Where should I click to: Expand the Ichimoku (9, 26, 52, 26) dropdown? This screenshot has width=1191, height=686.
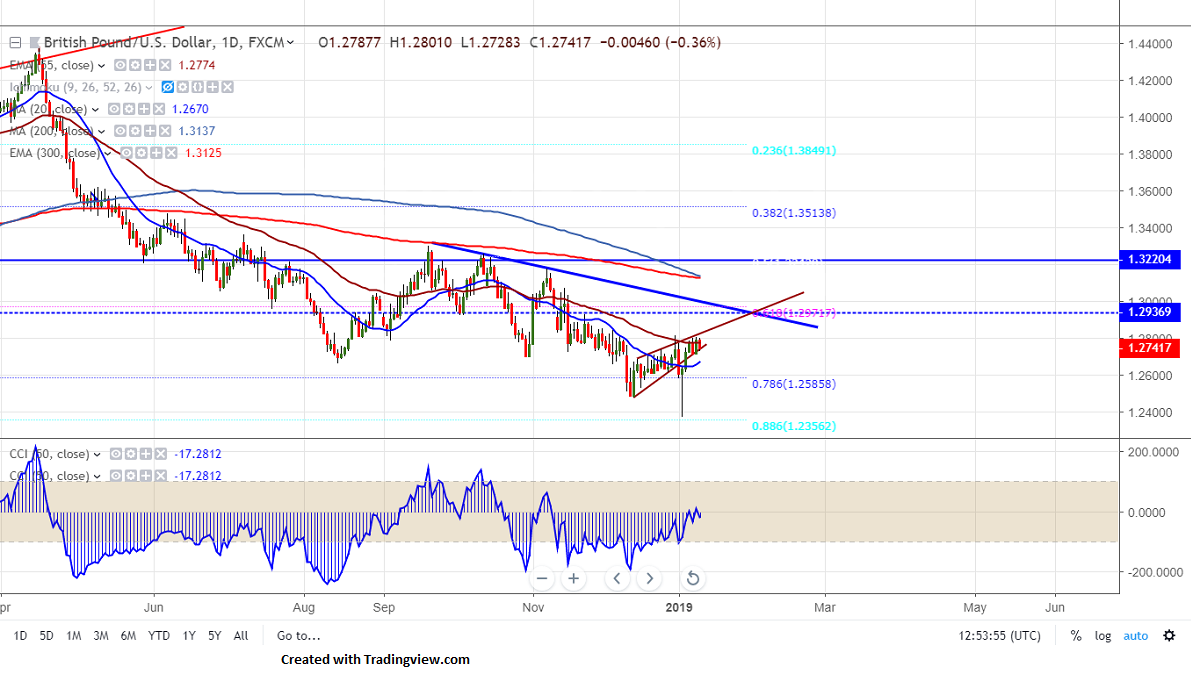149,88
